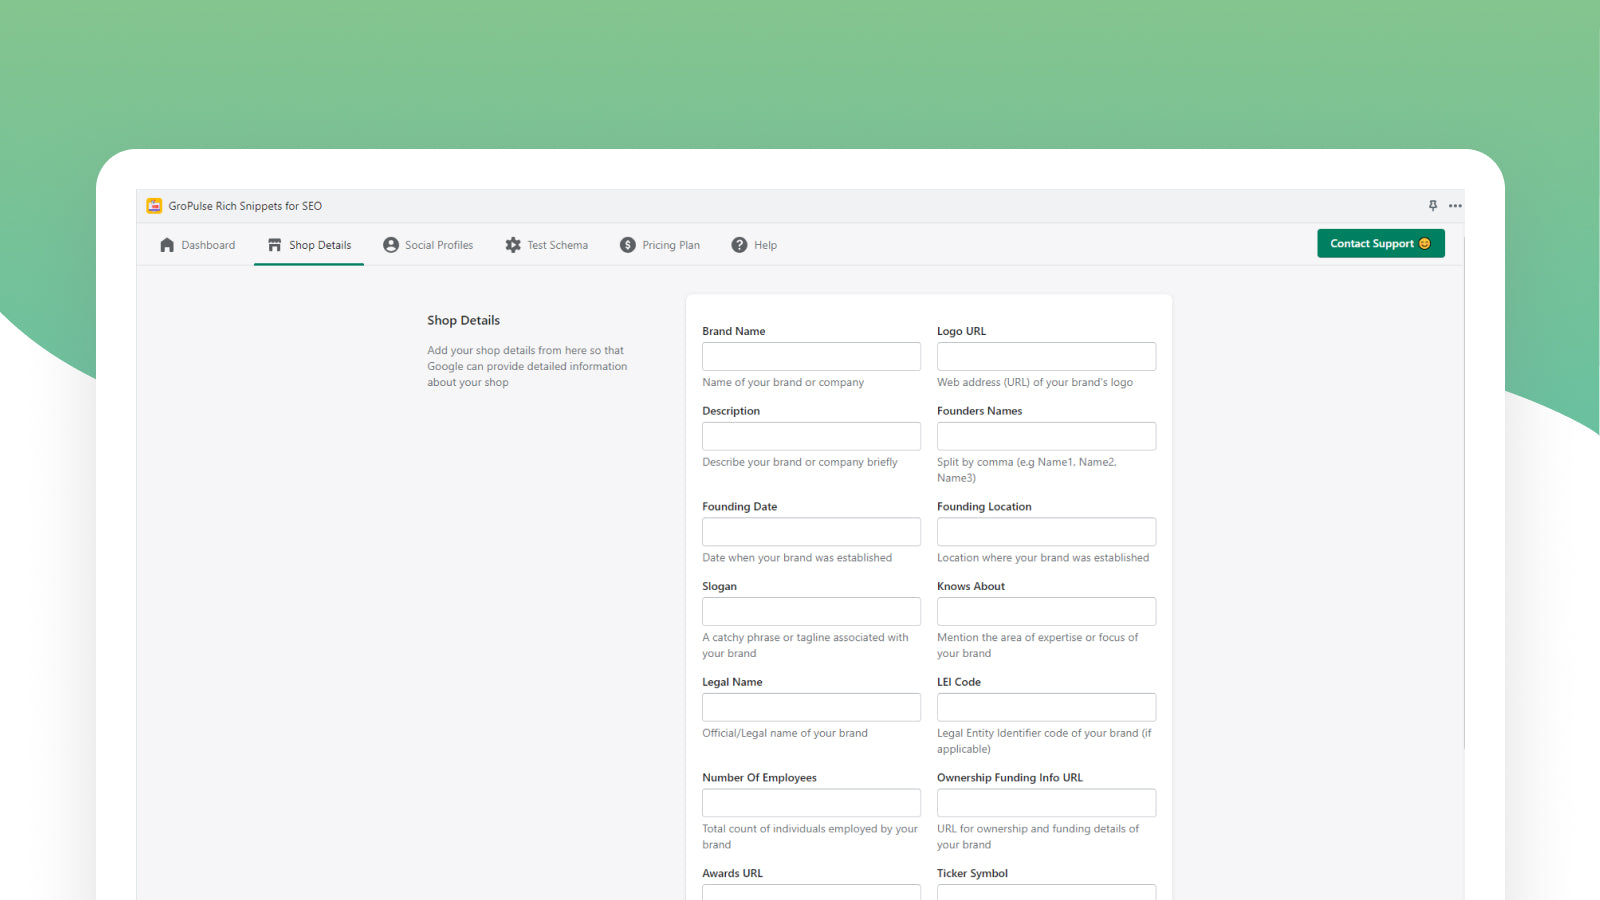Open the Dashboard tab

click(x=197, y=245)
